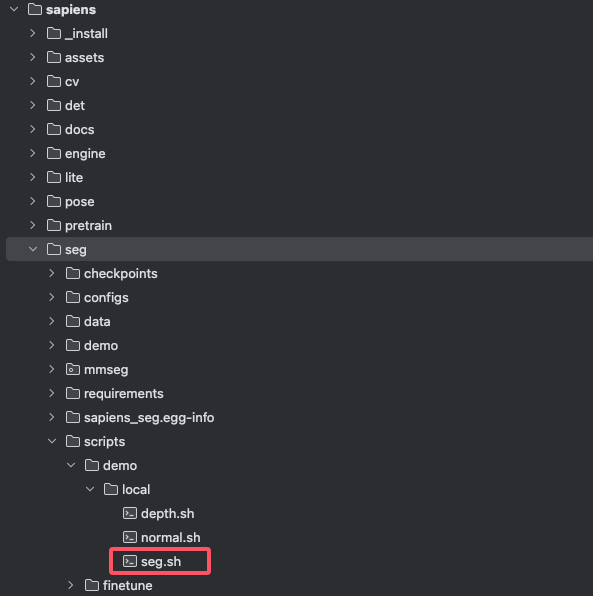
Task: Click the sapiens root folder icon
Action: (35, 10)
